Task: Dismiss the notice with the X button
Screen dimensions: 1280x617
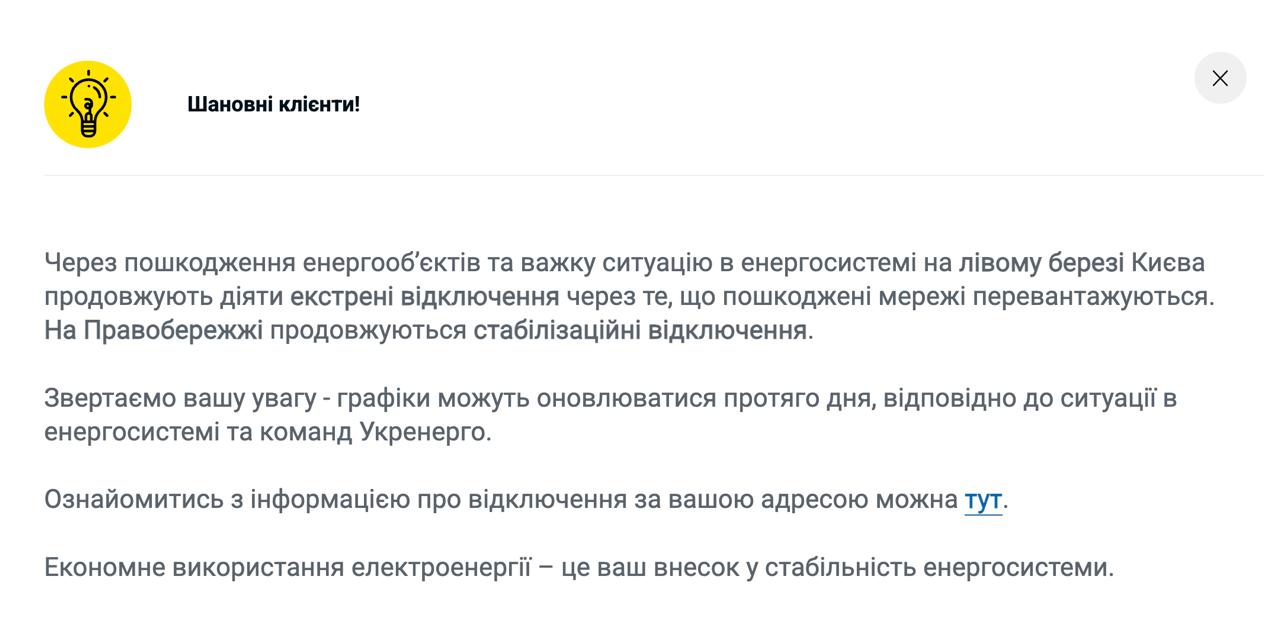Action: click(1219, 77)
